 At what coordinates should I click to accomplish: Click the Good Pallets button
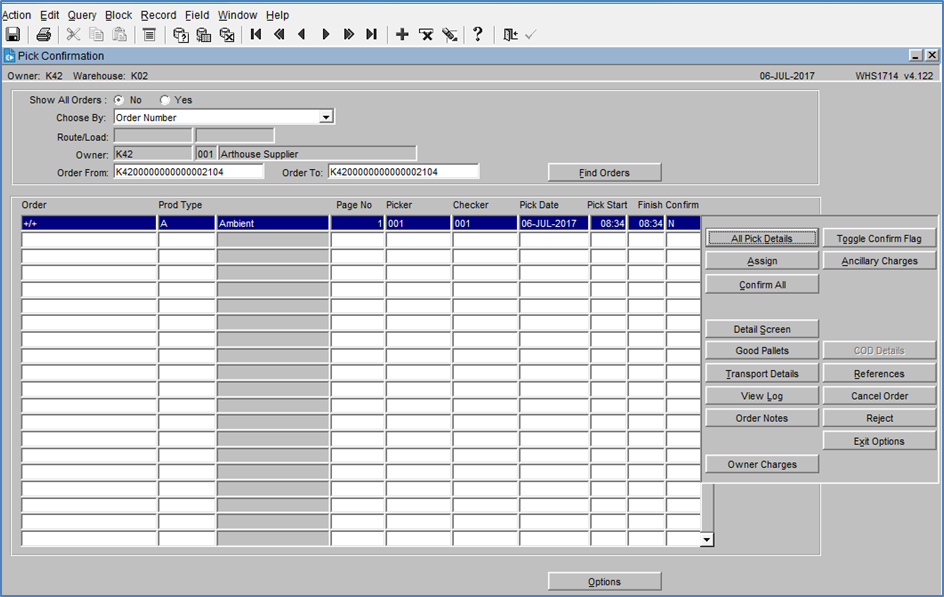[762, 350]
